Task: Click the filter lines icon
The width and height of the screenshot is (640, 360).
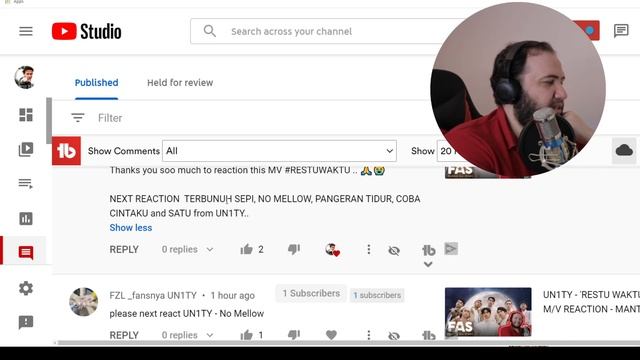Action: coord(78,118)
